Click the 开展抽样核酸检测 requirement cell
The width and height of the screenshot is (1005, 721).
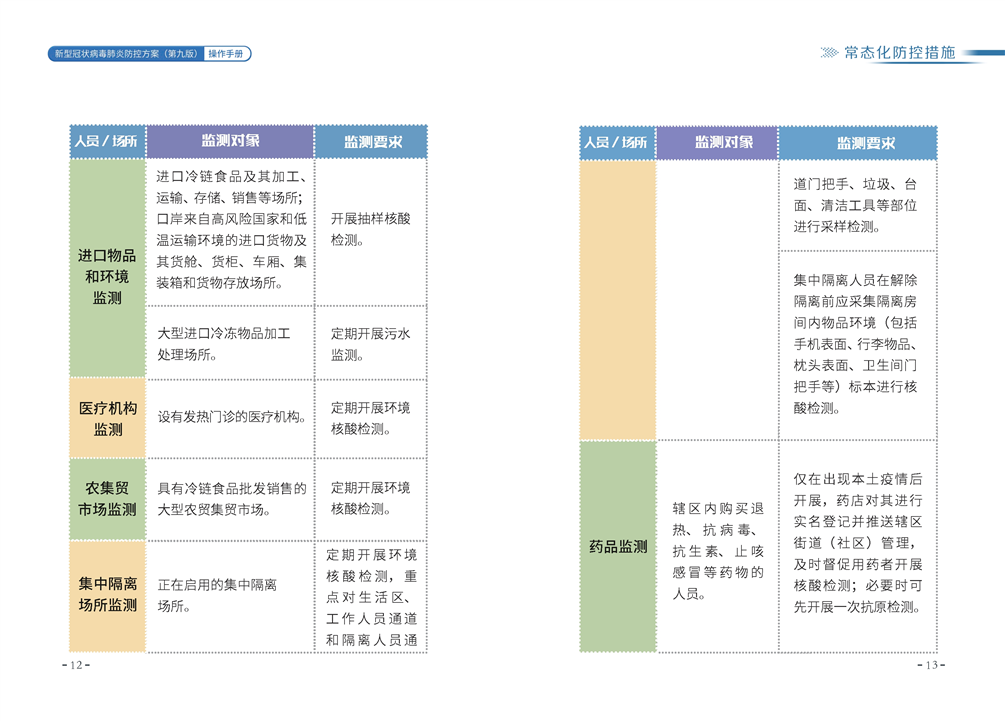click(x=370, y=230)
